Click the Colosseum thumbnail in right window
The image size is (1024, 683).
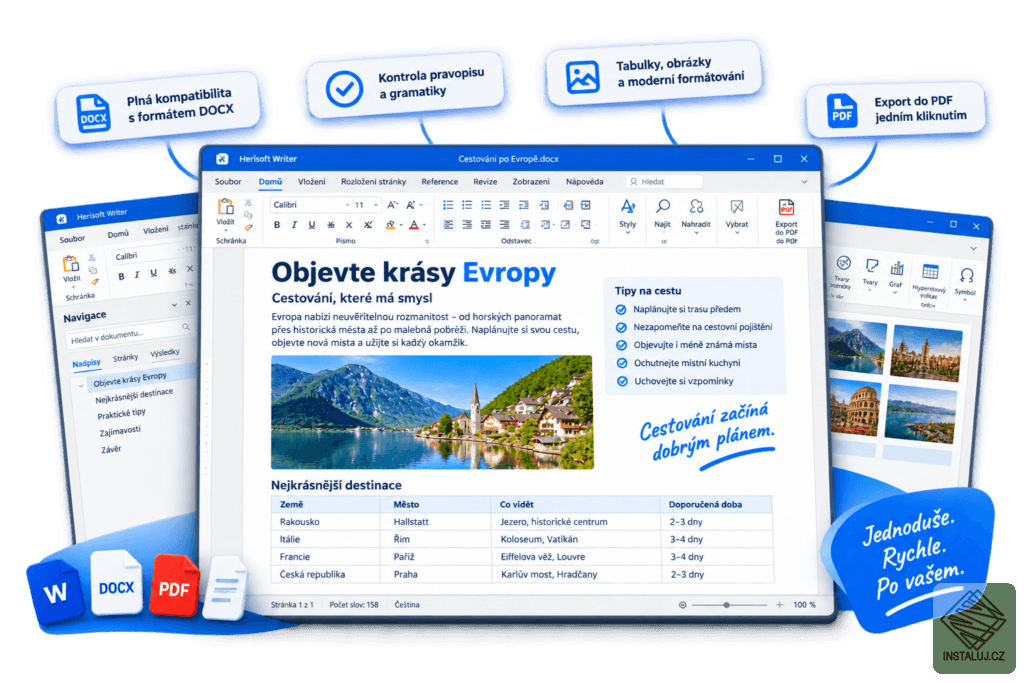click(x=856, y=409)
